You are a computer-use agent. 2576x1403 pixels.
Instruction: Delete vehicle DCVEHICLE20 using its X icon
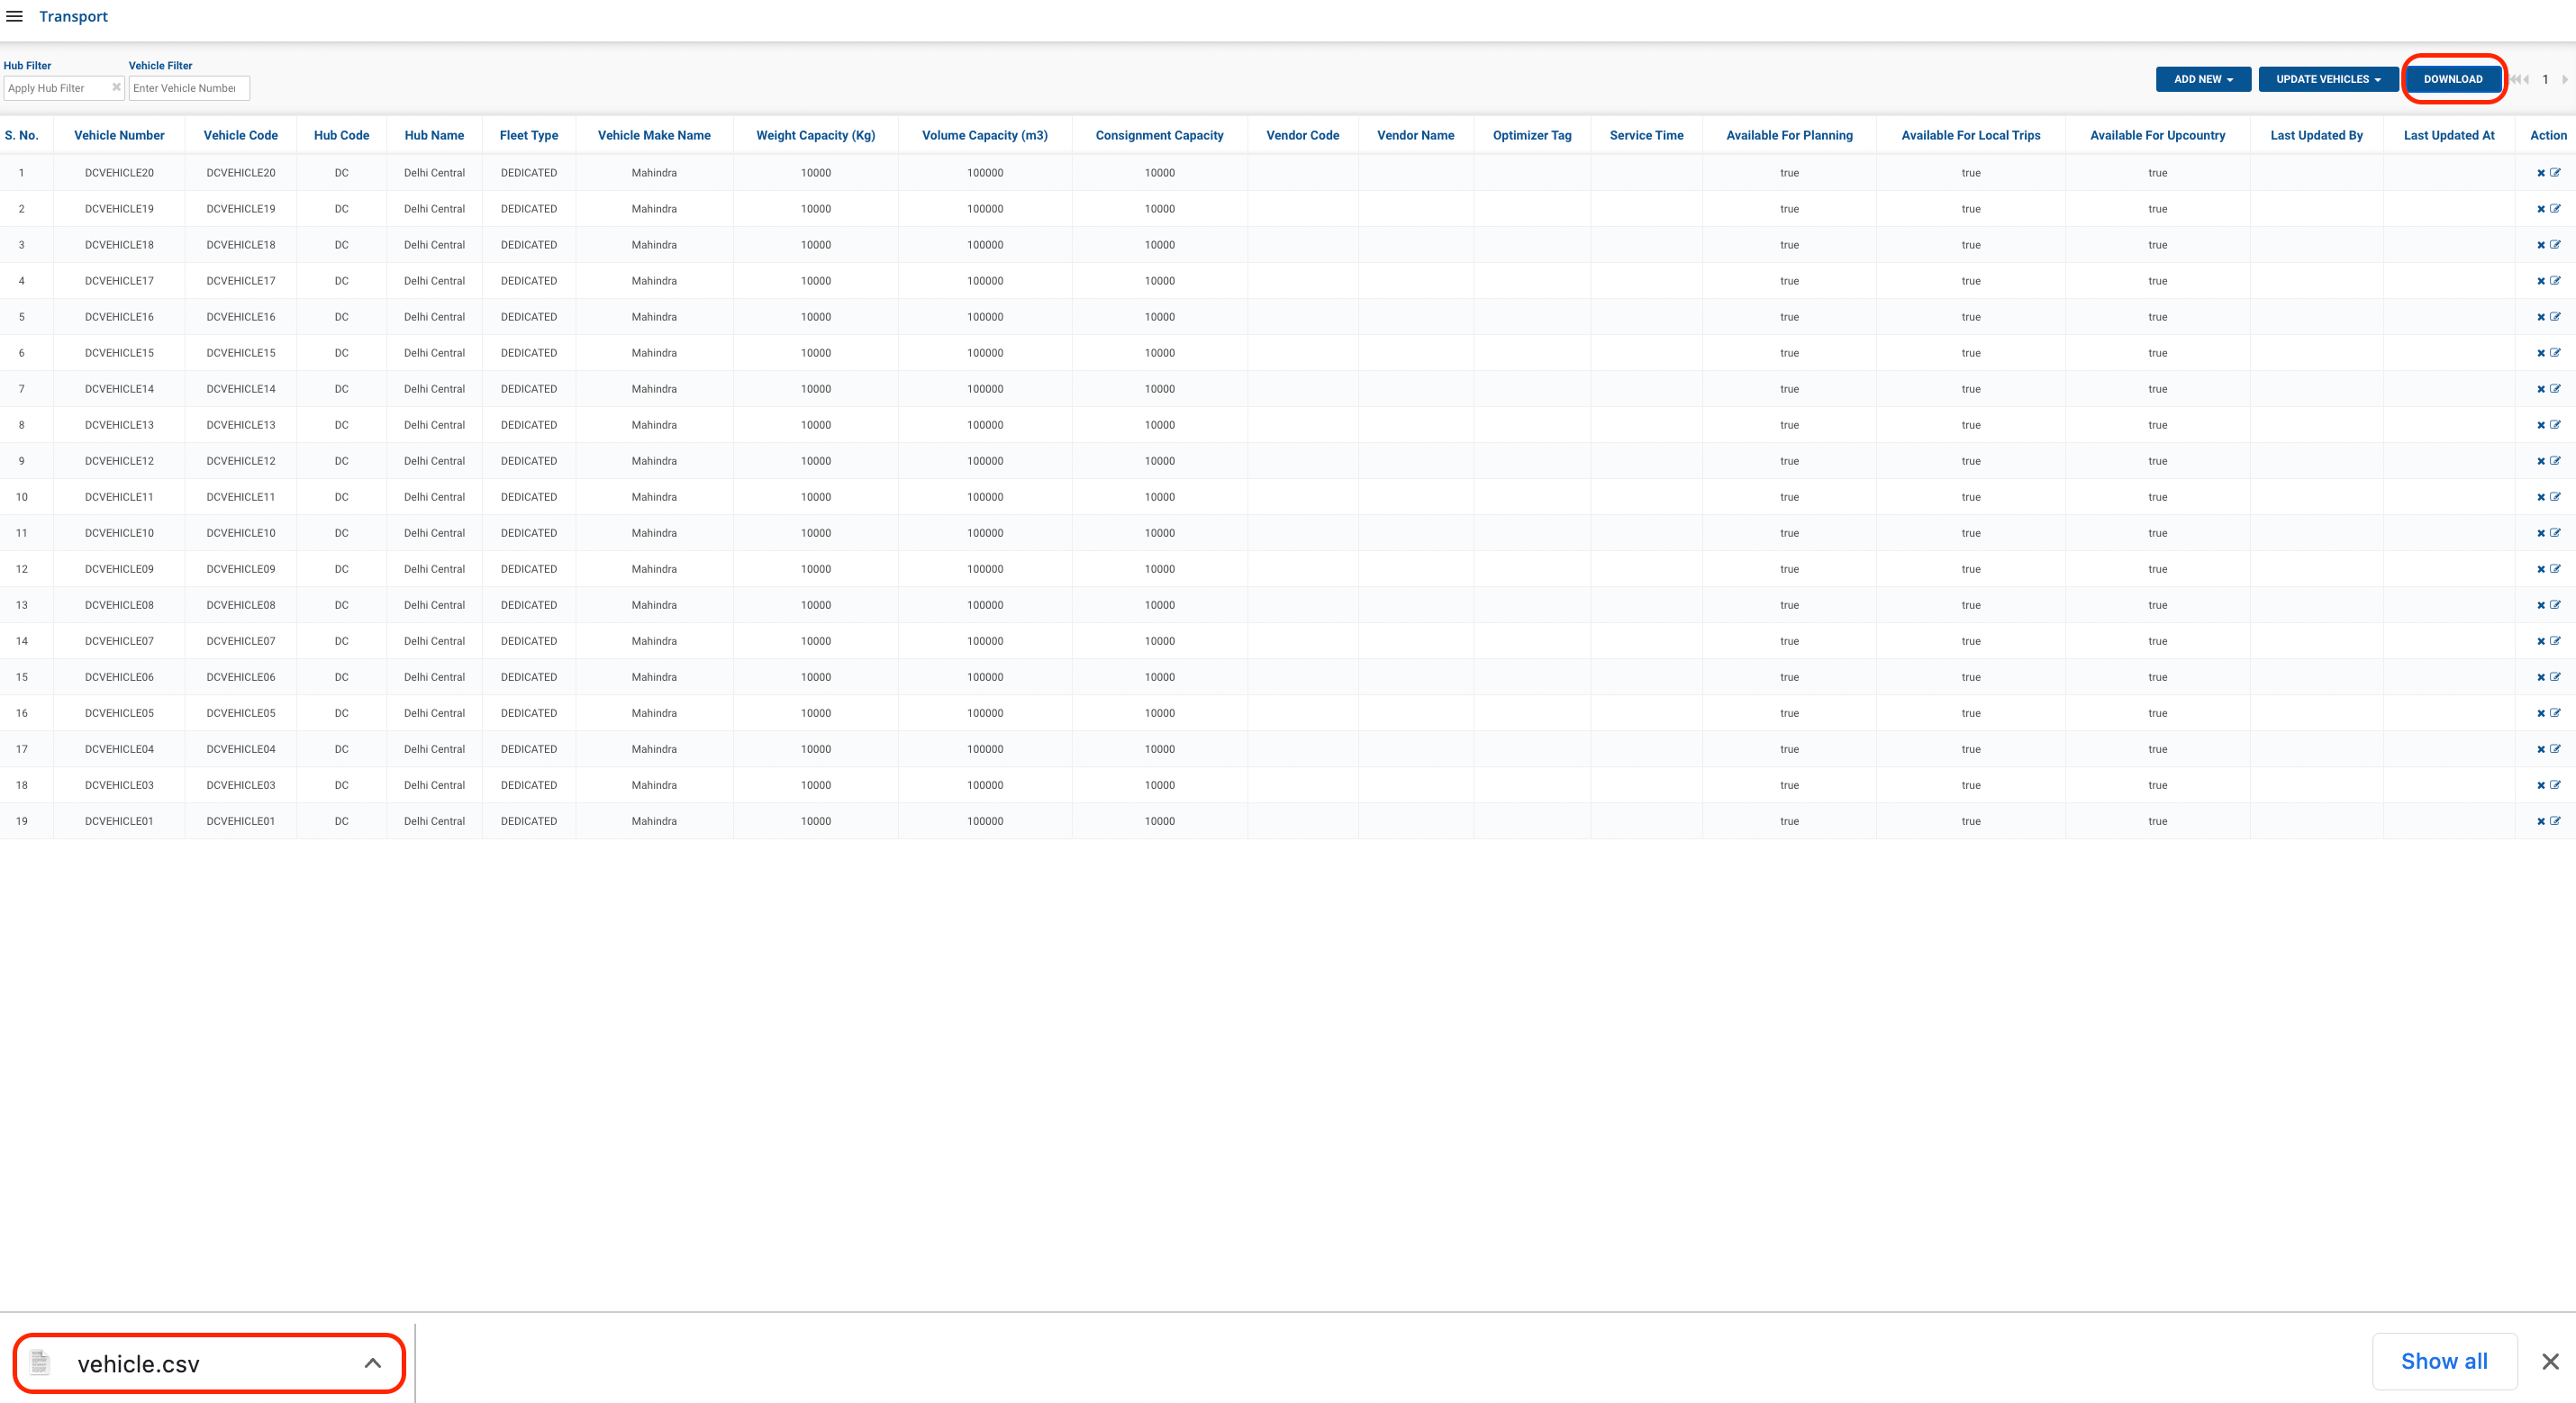pos(2540,173)
